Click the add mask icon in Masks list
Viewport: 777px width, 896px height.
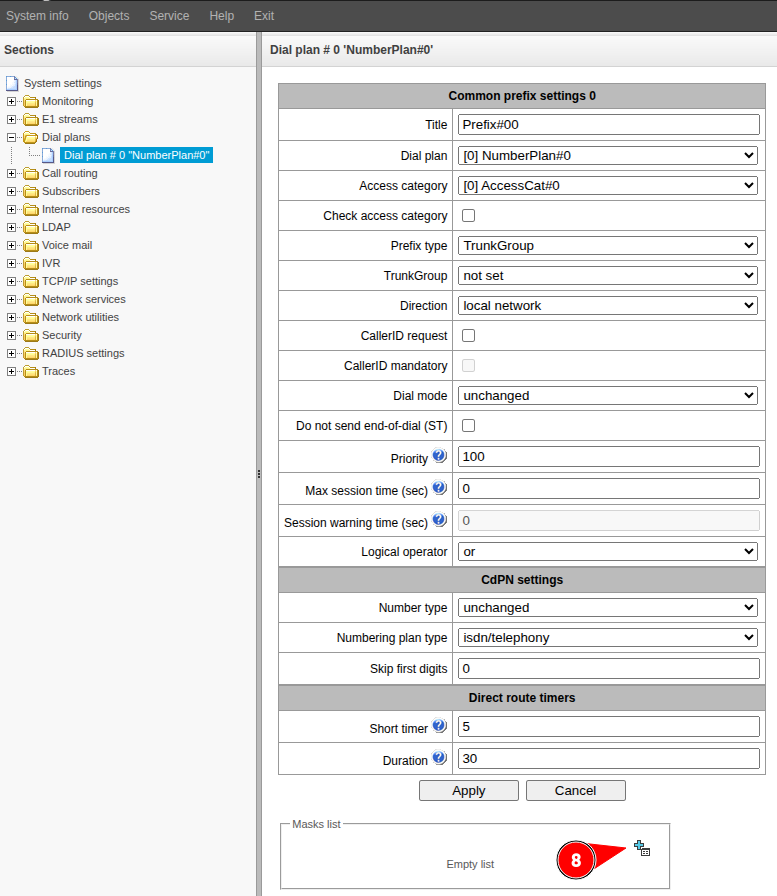pyautogui.click(x=642, y=848)
